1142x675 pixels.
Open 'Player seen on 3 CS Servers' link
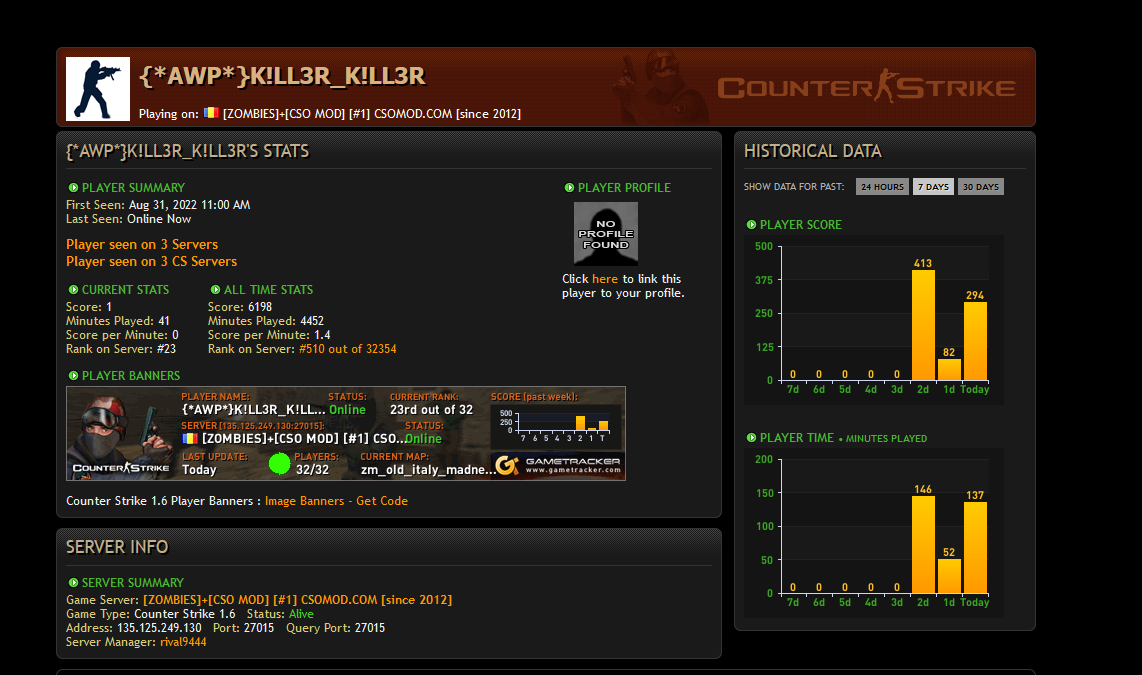[151, 261]
